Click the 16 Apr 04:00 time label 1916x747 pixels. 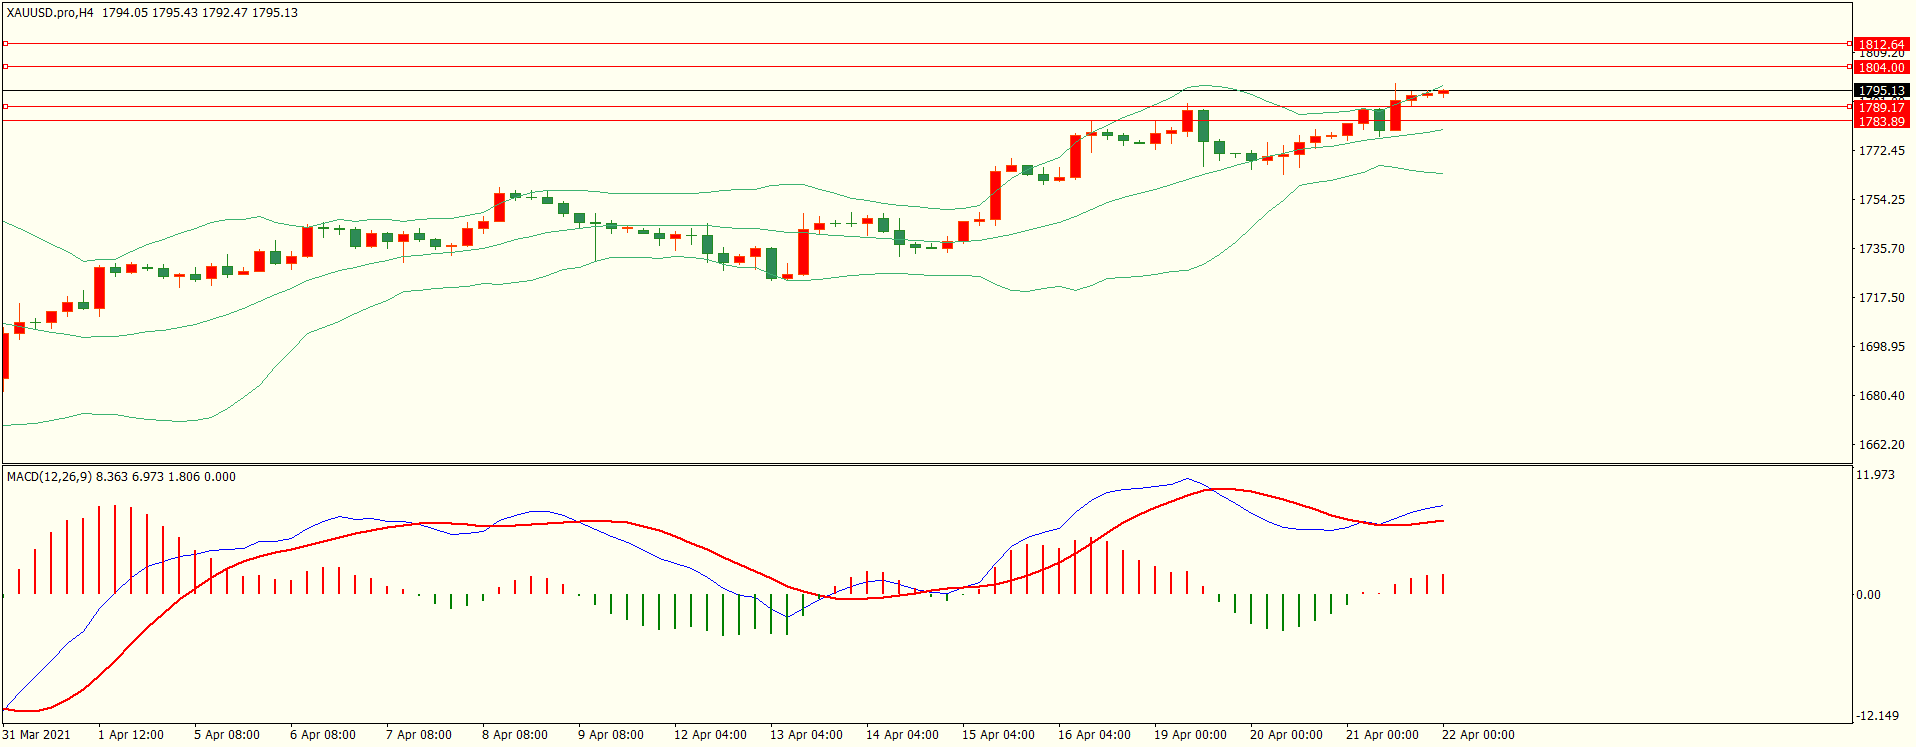(1094, 735)
